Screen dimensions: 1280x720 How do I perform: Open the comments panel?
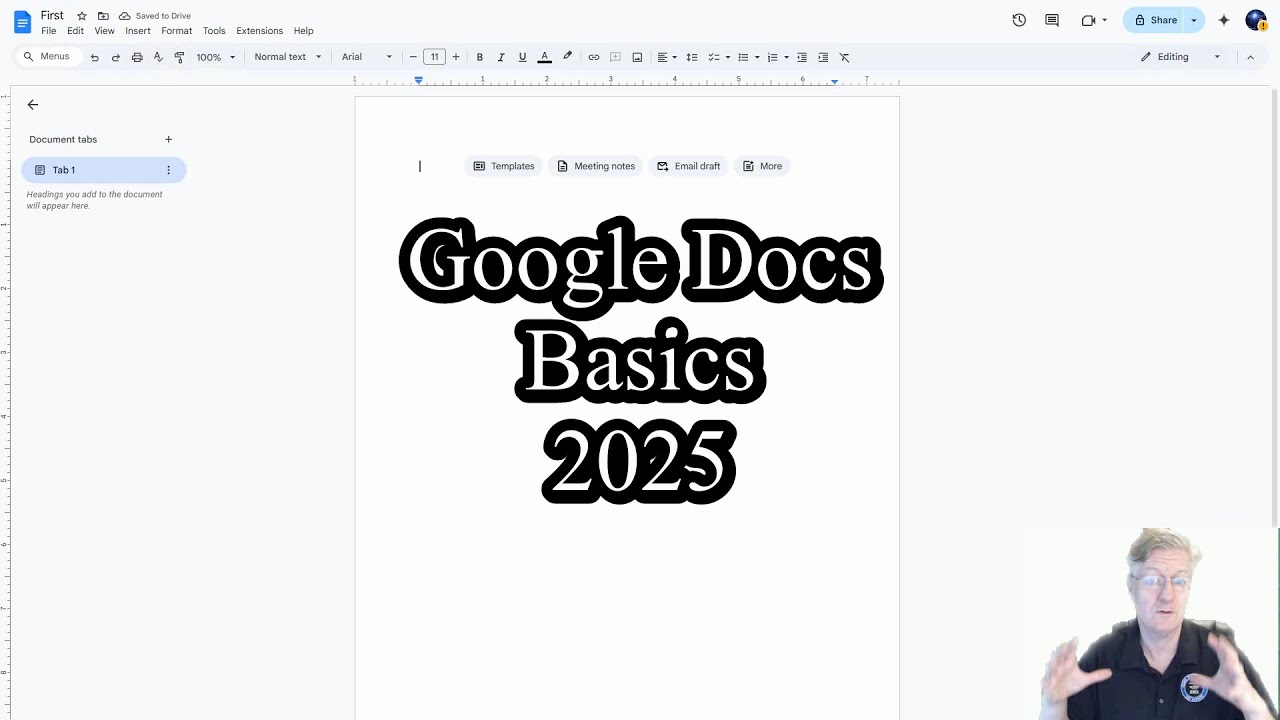click(x=1052, y=20)
